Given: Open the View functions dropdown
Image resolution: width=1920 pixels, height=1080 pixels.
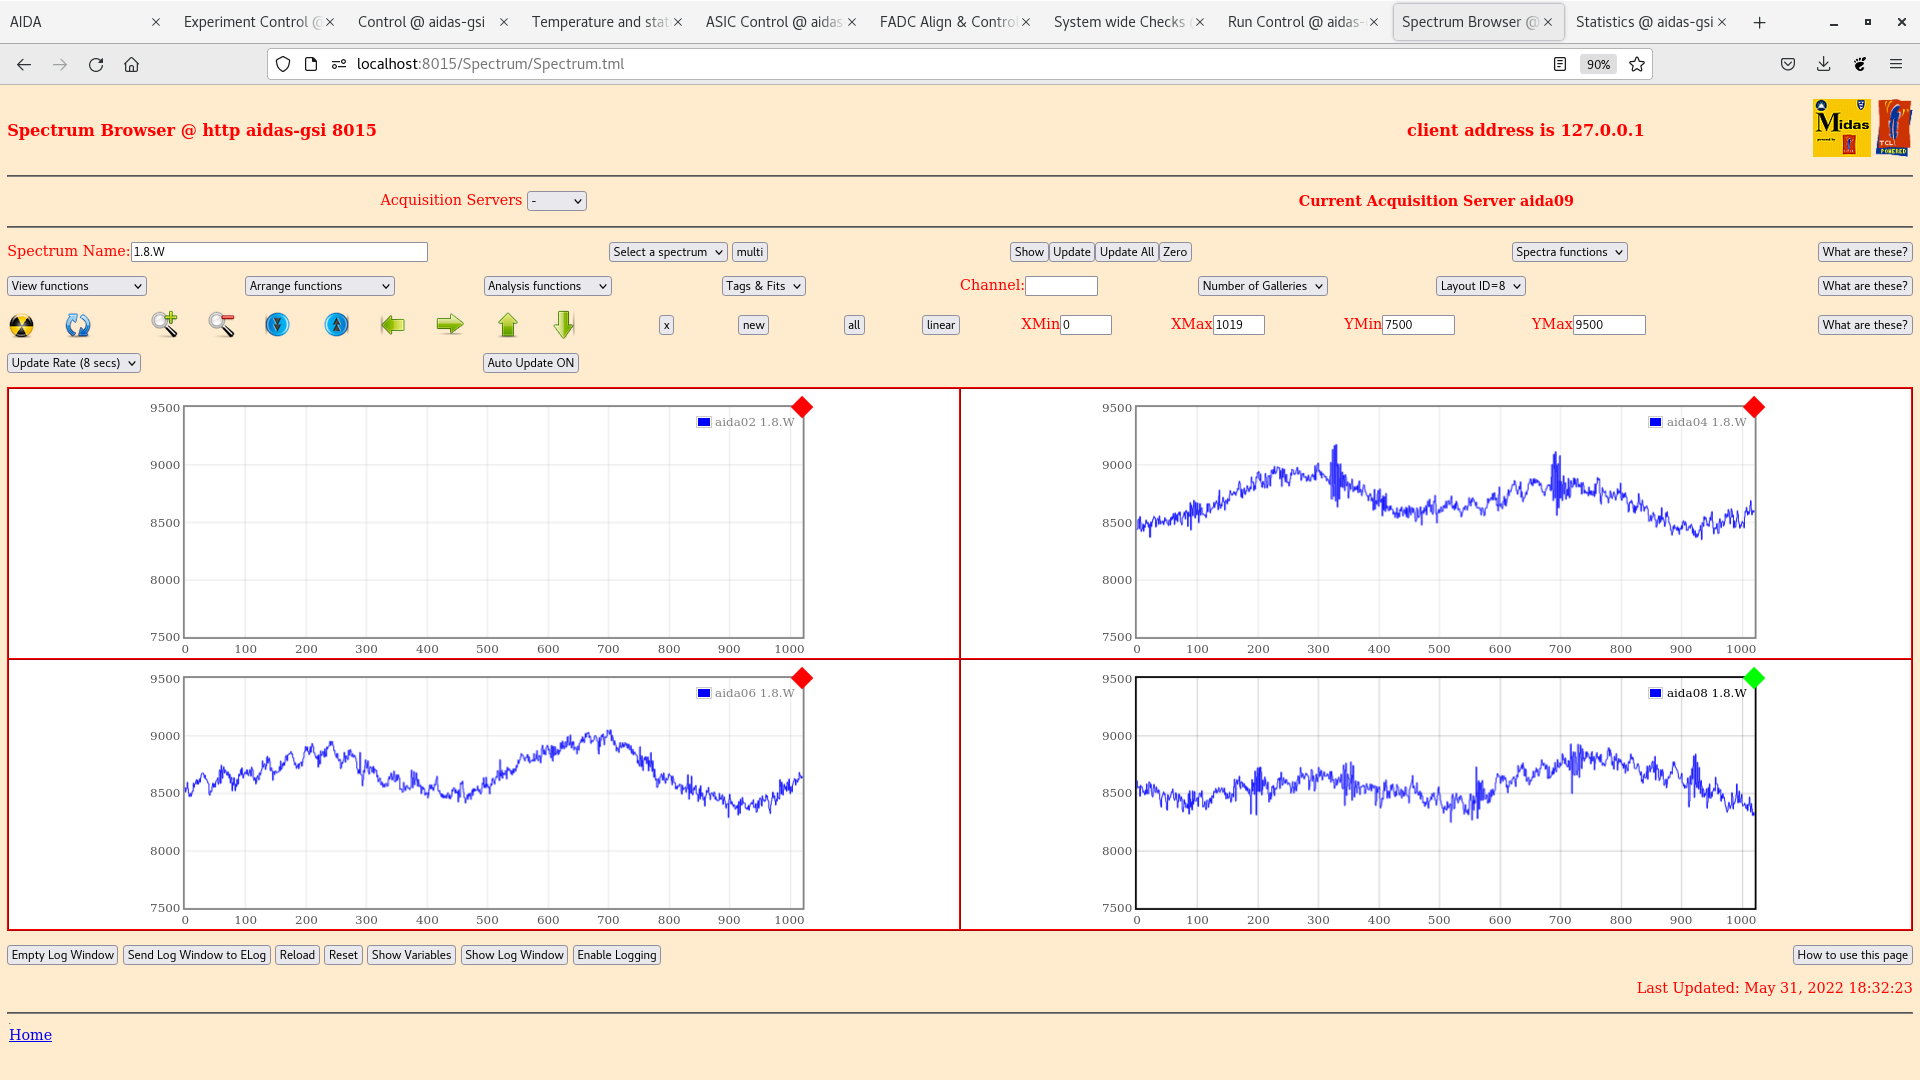Looking at the screenshot, I should pyautogui.click(x=77, y=286).
